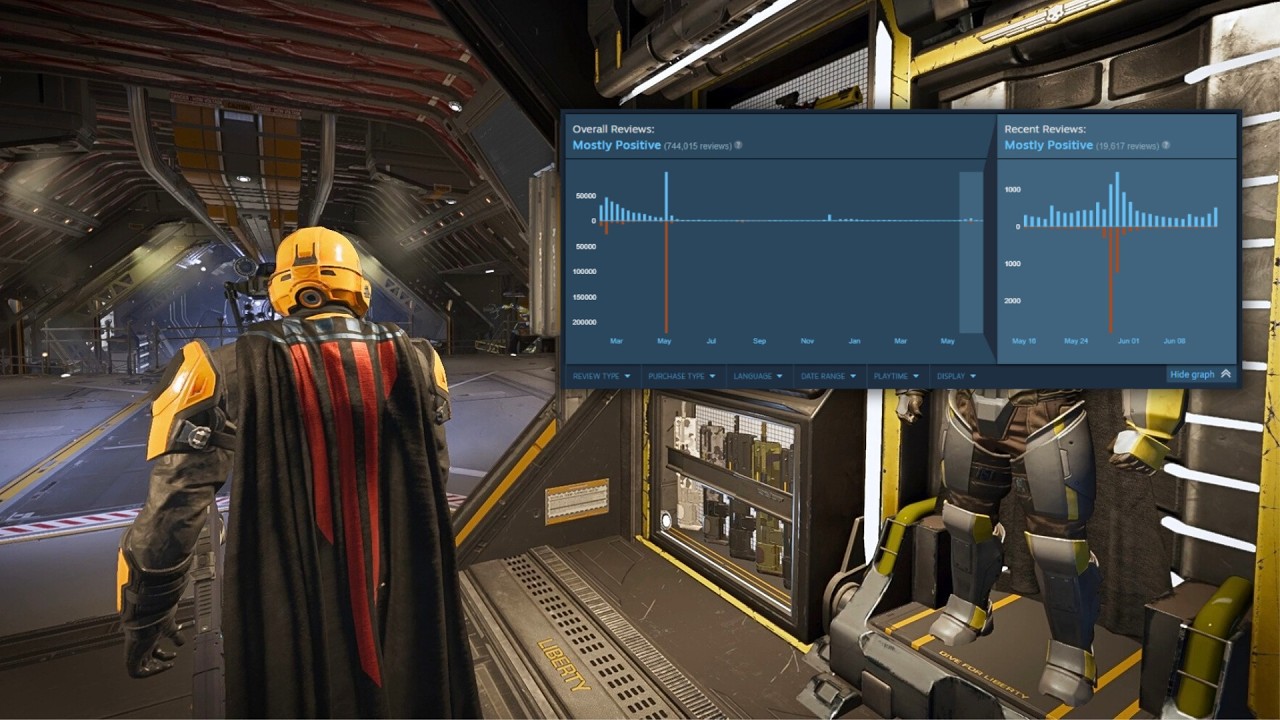Open the help icon beside Recent Reviews count

pos(1166,146)
